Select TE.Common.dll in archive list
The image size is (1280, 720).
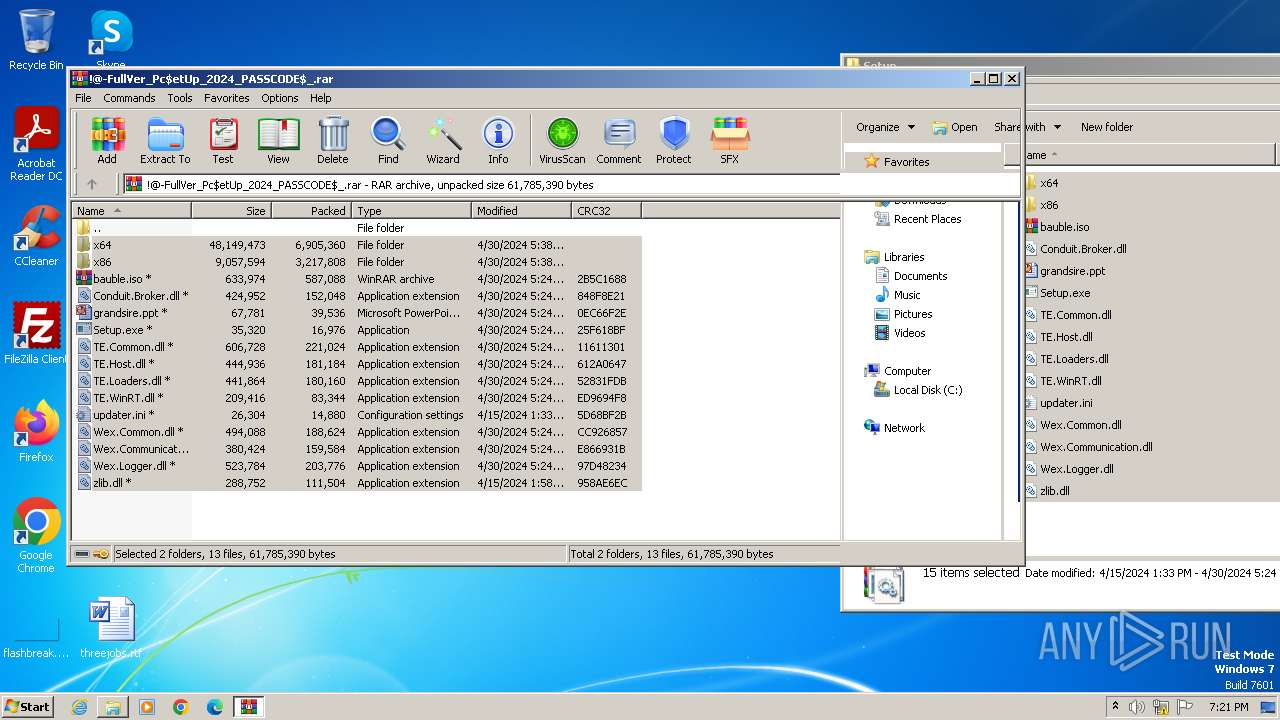pos(358,347)
